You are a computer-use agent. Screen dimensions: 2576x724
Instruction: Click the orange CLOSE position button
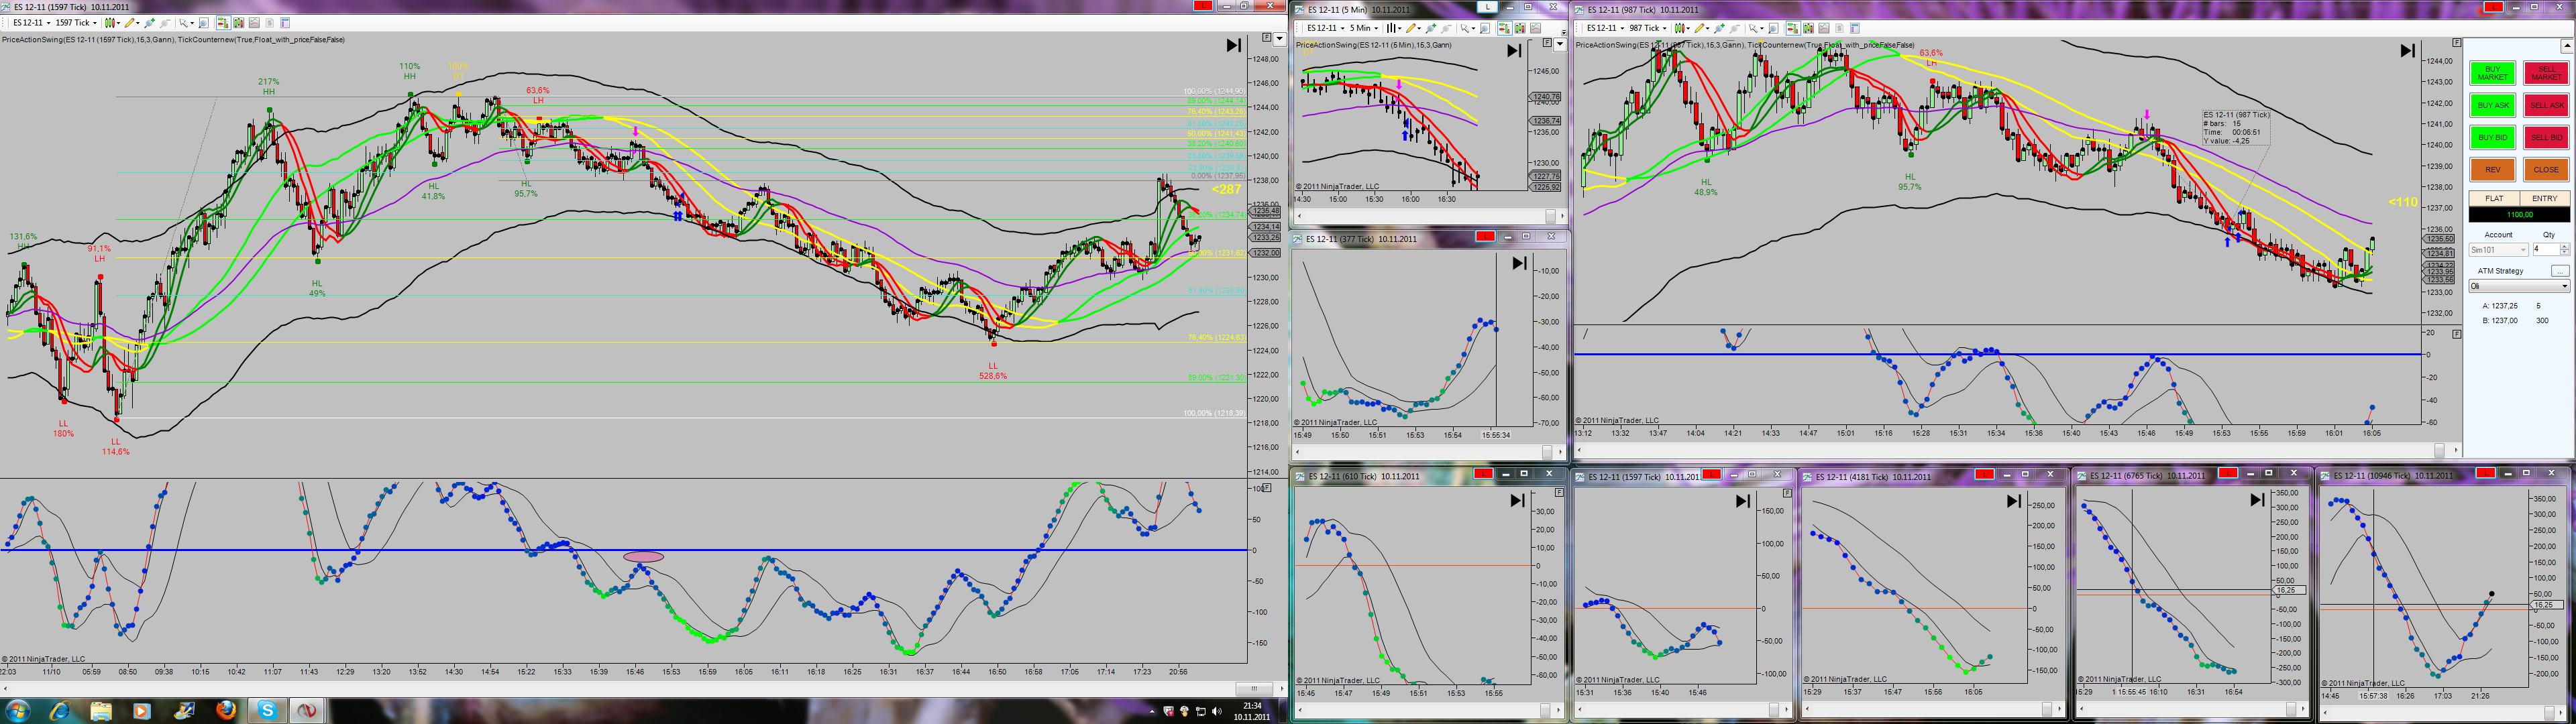point(2546,170)
